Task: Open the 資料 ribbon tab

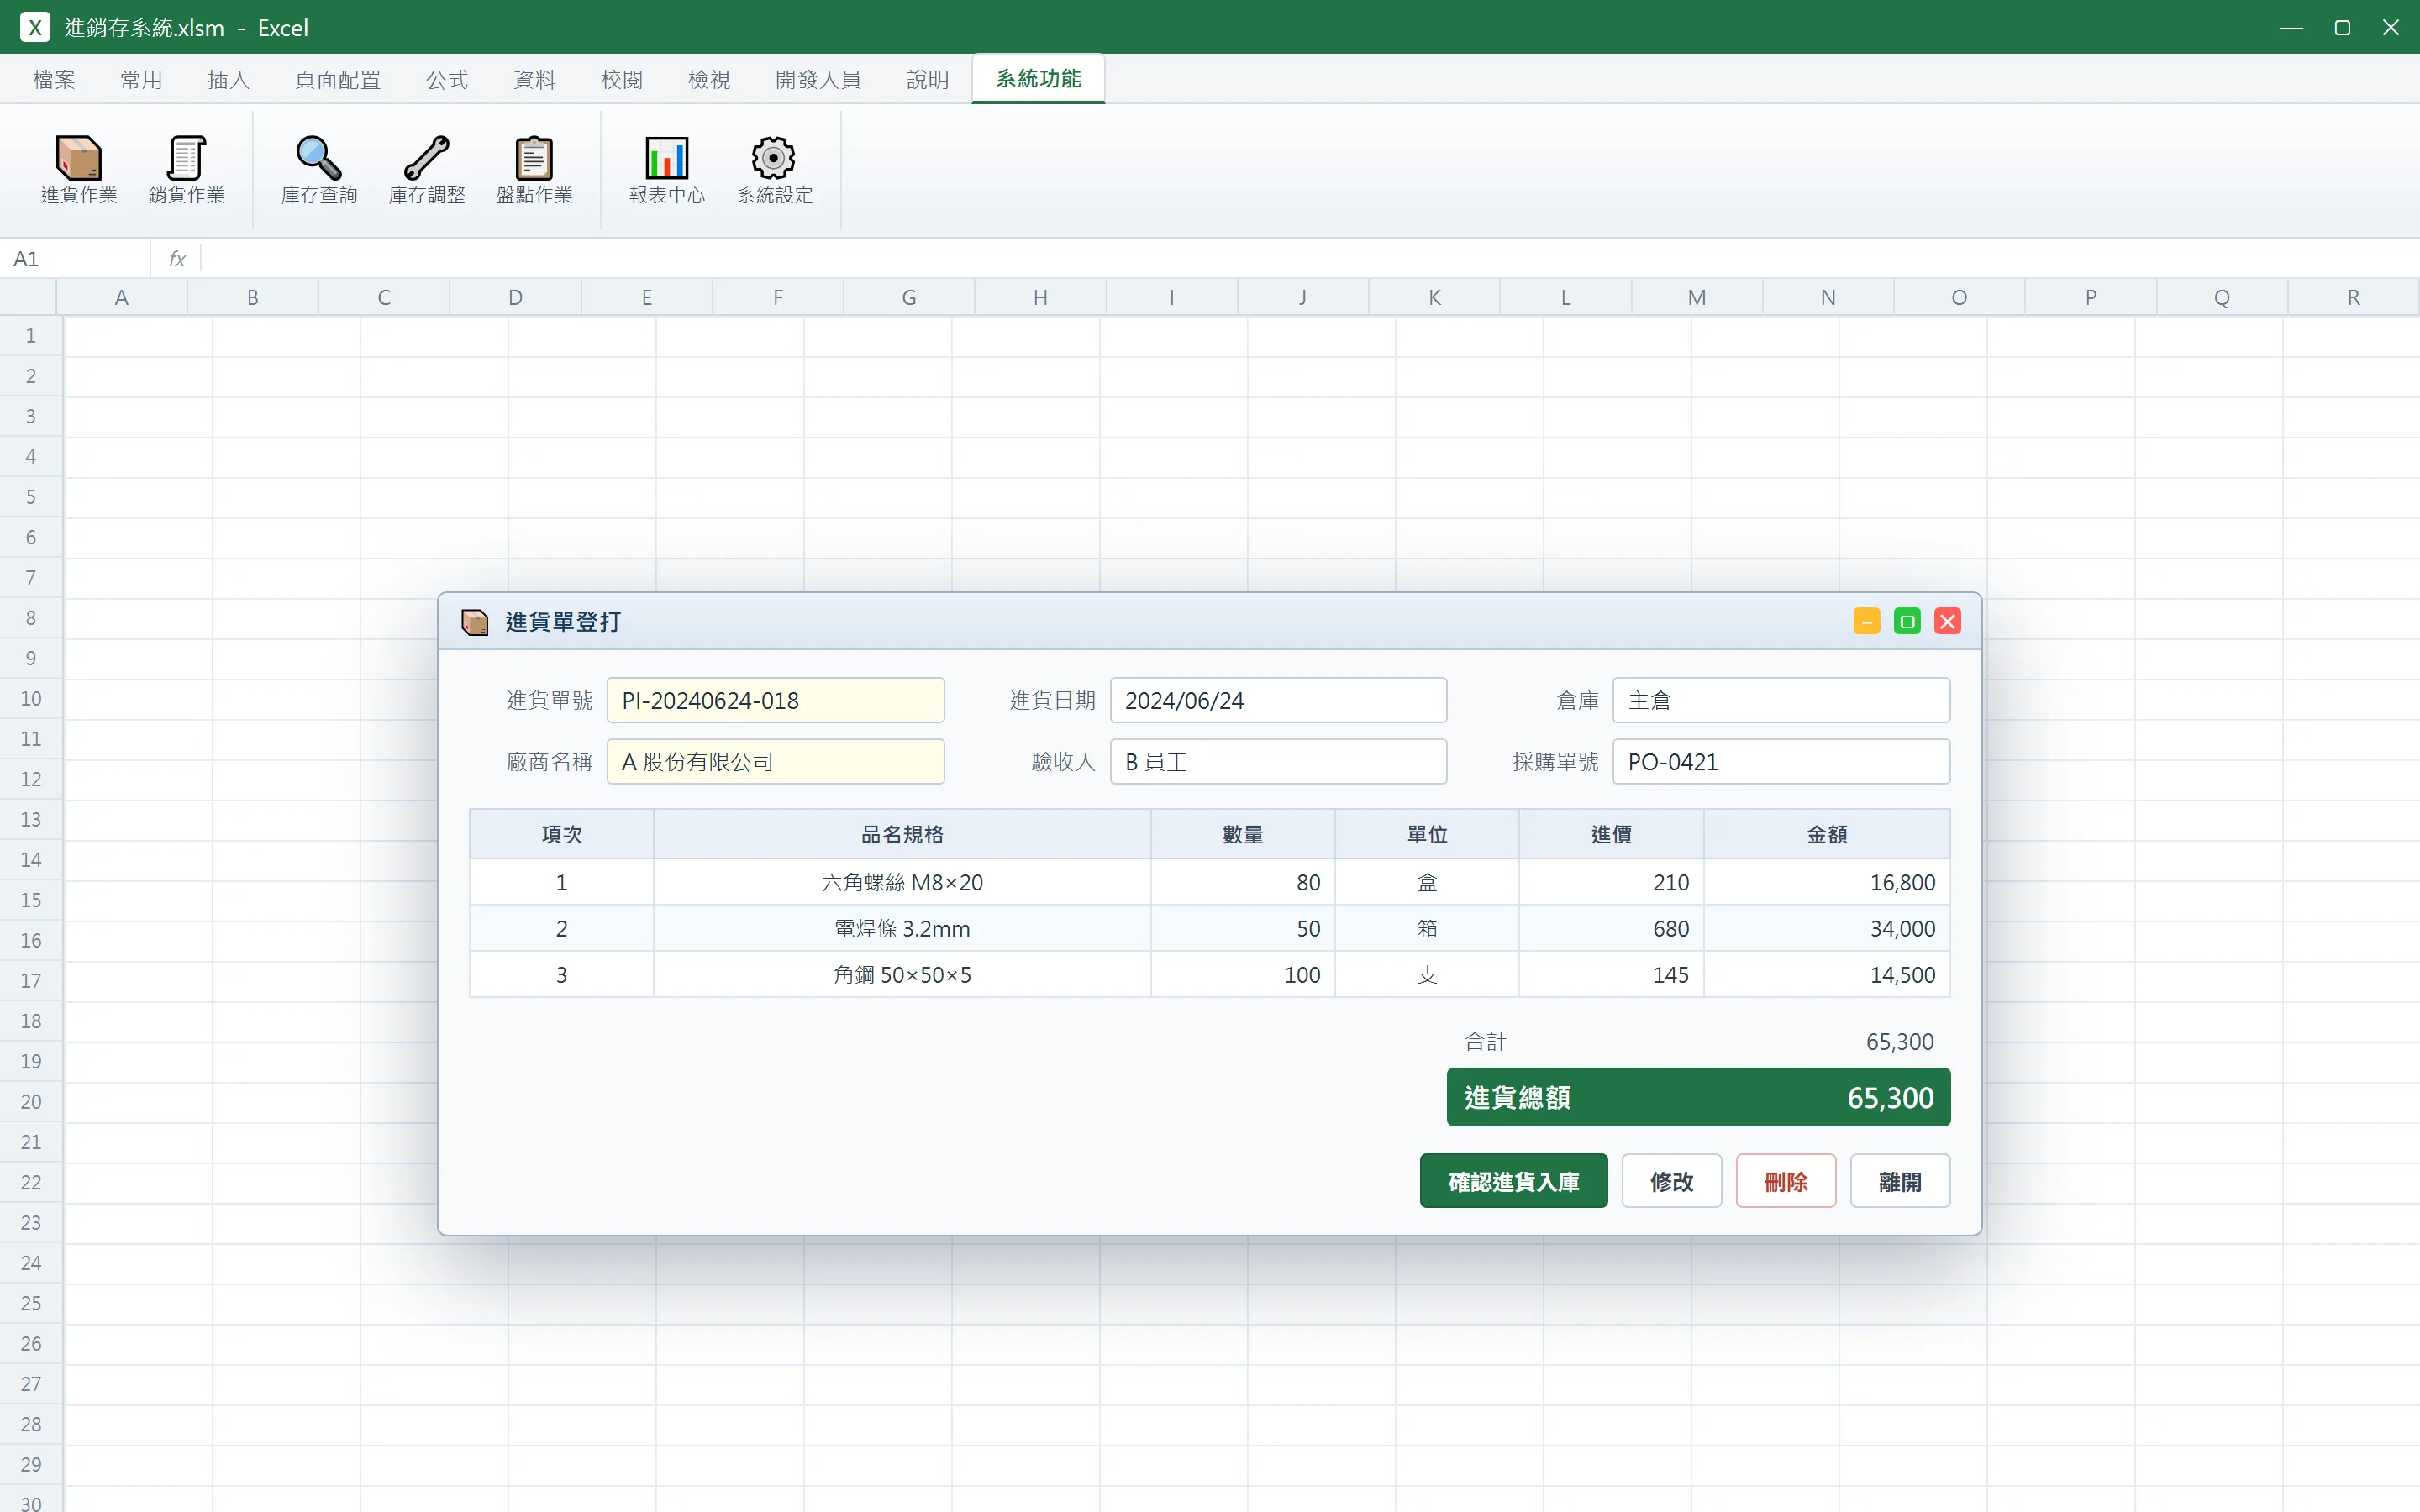Action: 534,79
